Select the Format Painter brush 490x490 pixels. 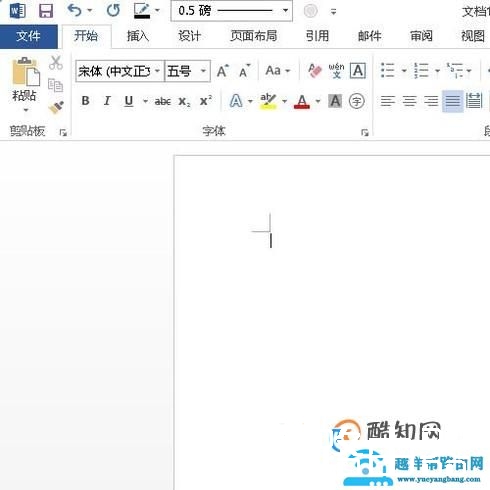(56, 108)
